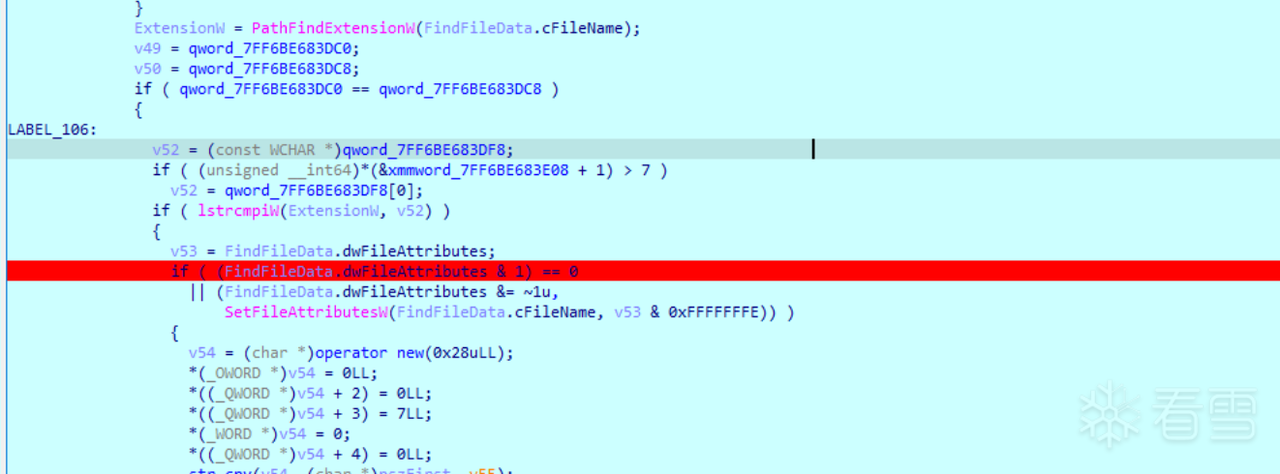Click qword_7FF6BE683DC8 in the if comparison
The height and width of the screenshot is (474, 1280).
(x=459, y=89)
